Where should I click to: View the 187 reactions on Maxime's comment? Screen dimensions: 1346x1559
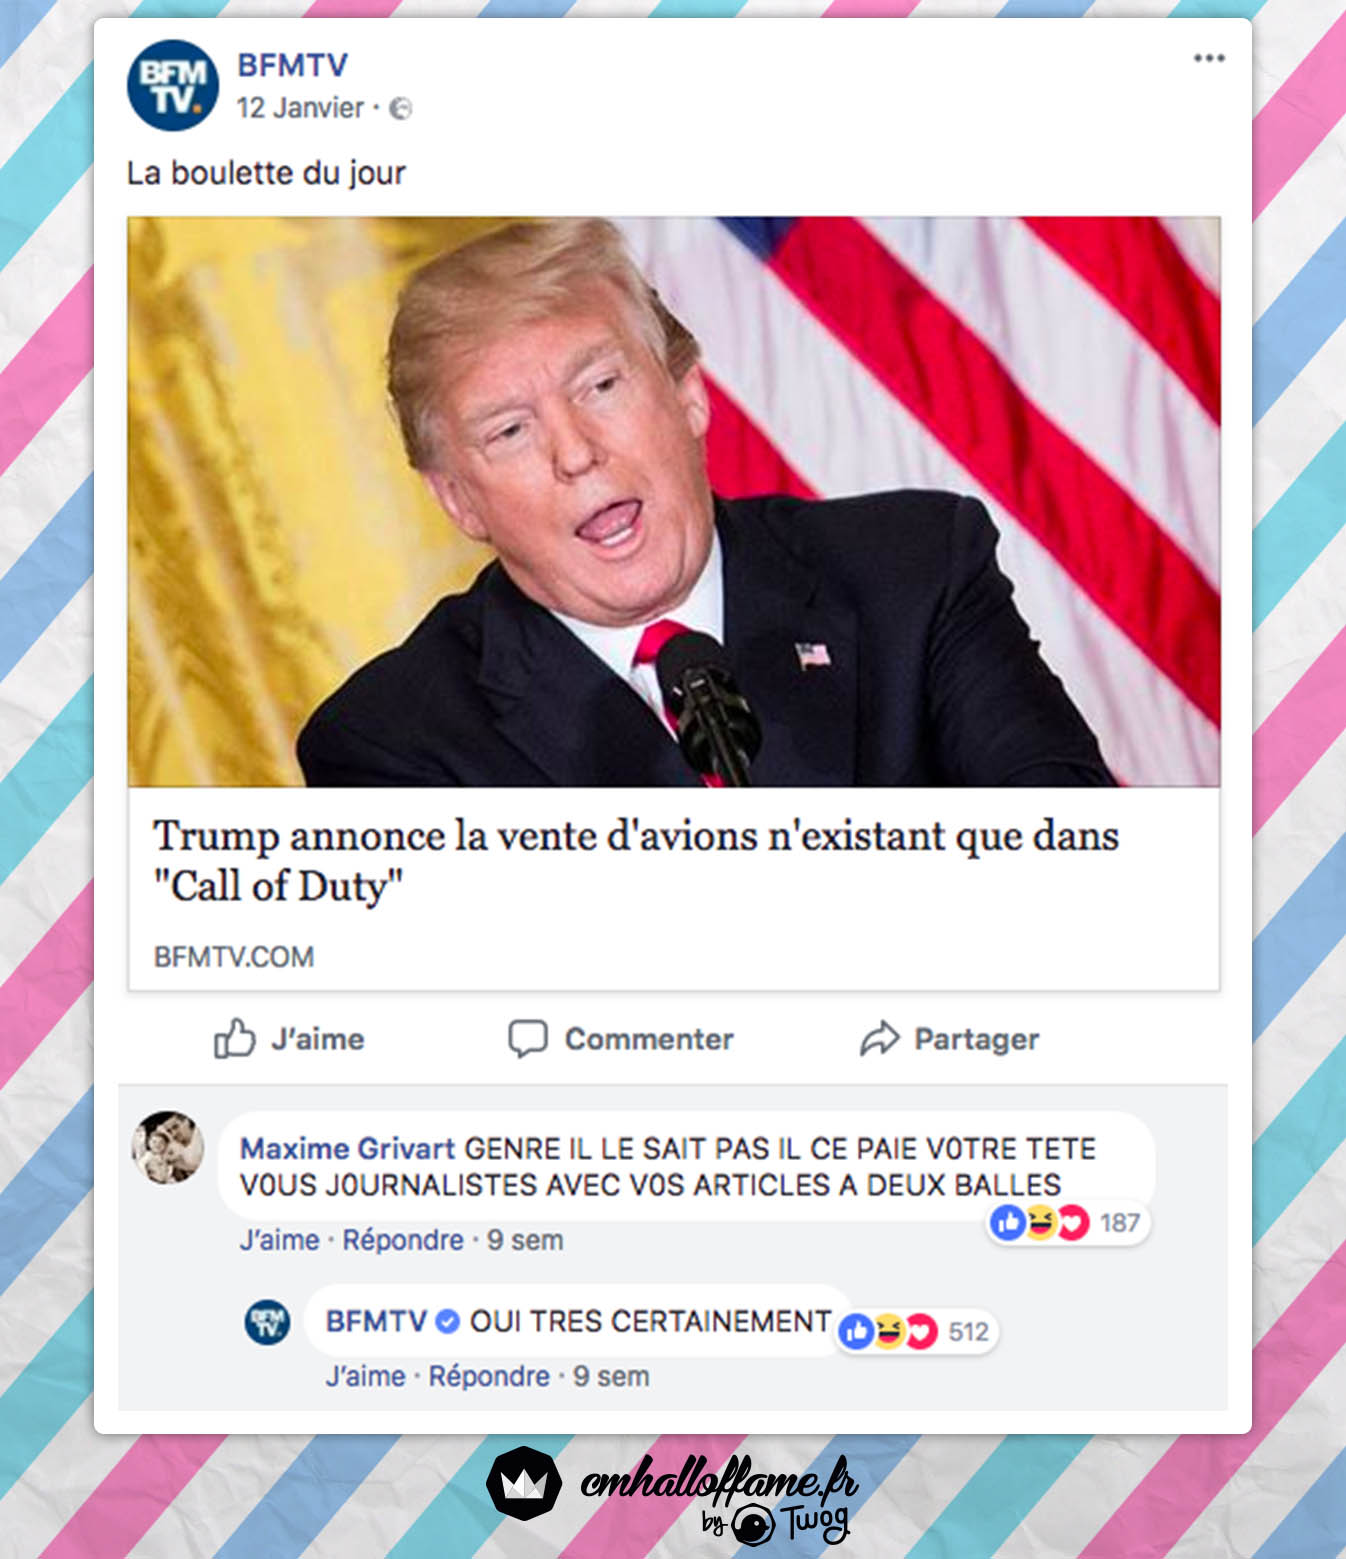tap(1068, 1222)
